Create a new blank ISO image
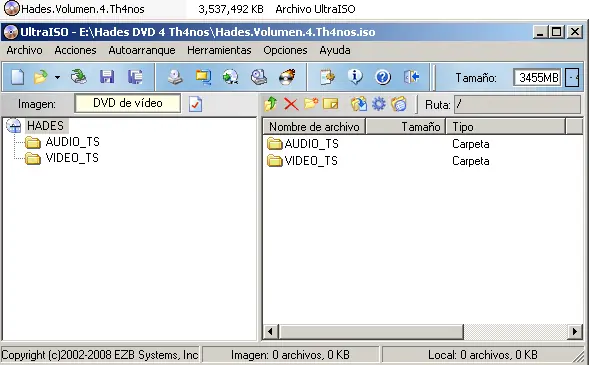 (x=17, y=77)
